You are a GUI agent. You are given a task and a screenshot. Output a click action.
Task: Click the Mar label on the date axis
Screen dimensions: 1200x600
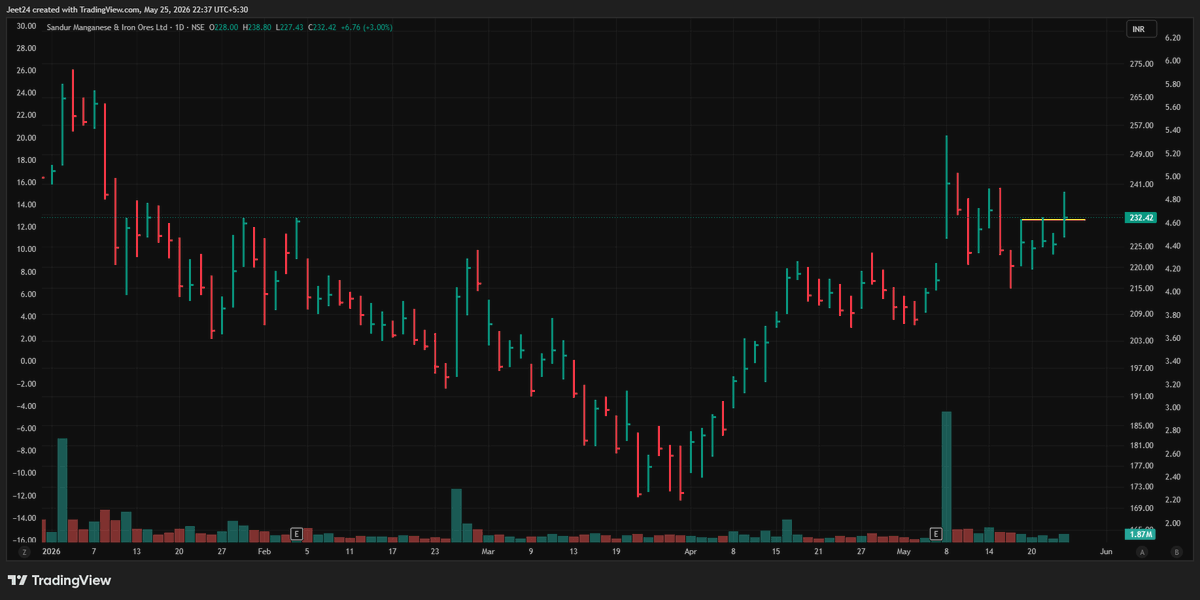click(488, 551)
